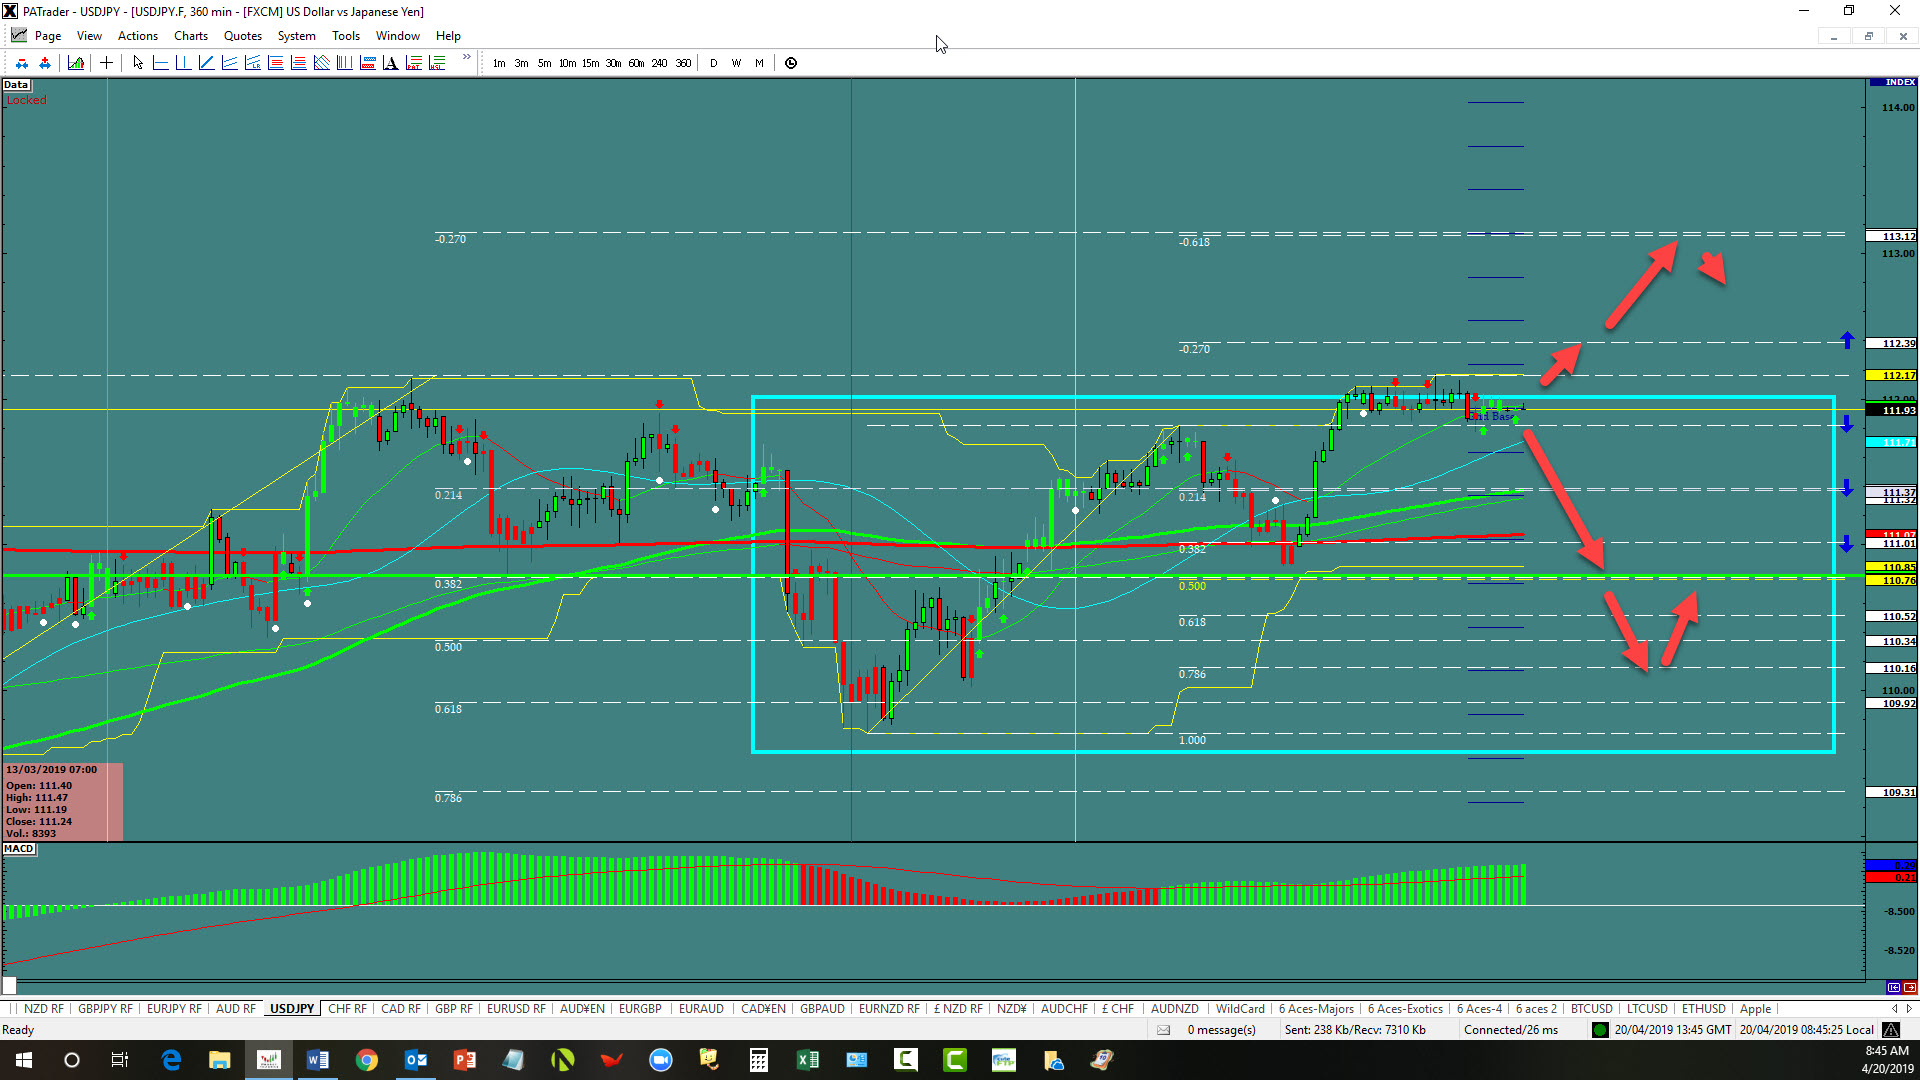The height and width of the screenshot is (1080, 1920).
Task: Switch chart to 5m timeframe
Action: tap(544, 63)
